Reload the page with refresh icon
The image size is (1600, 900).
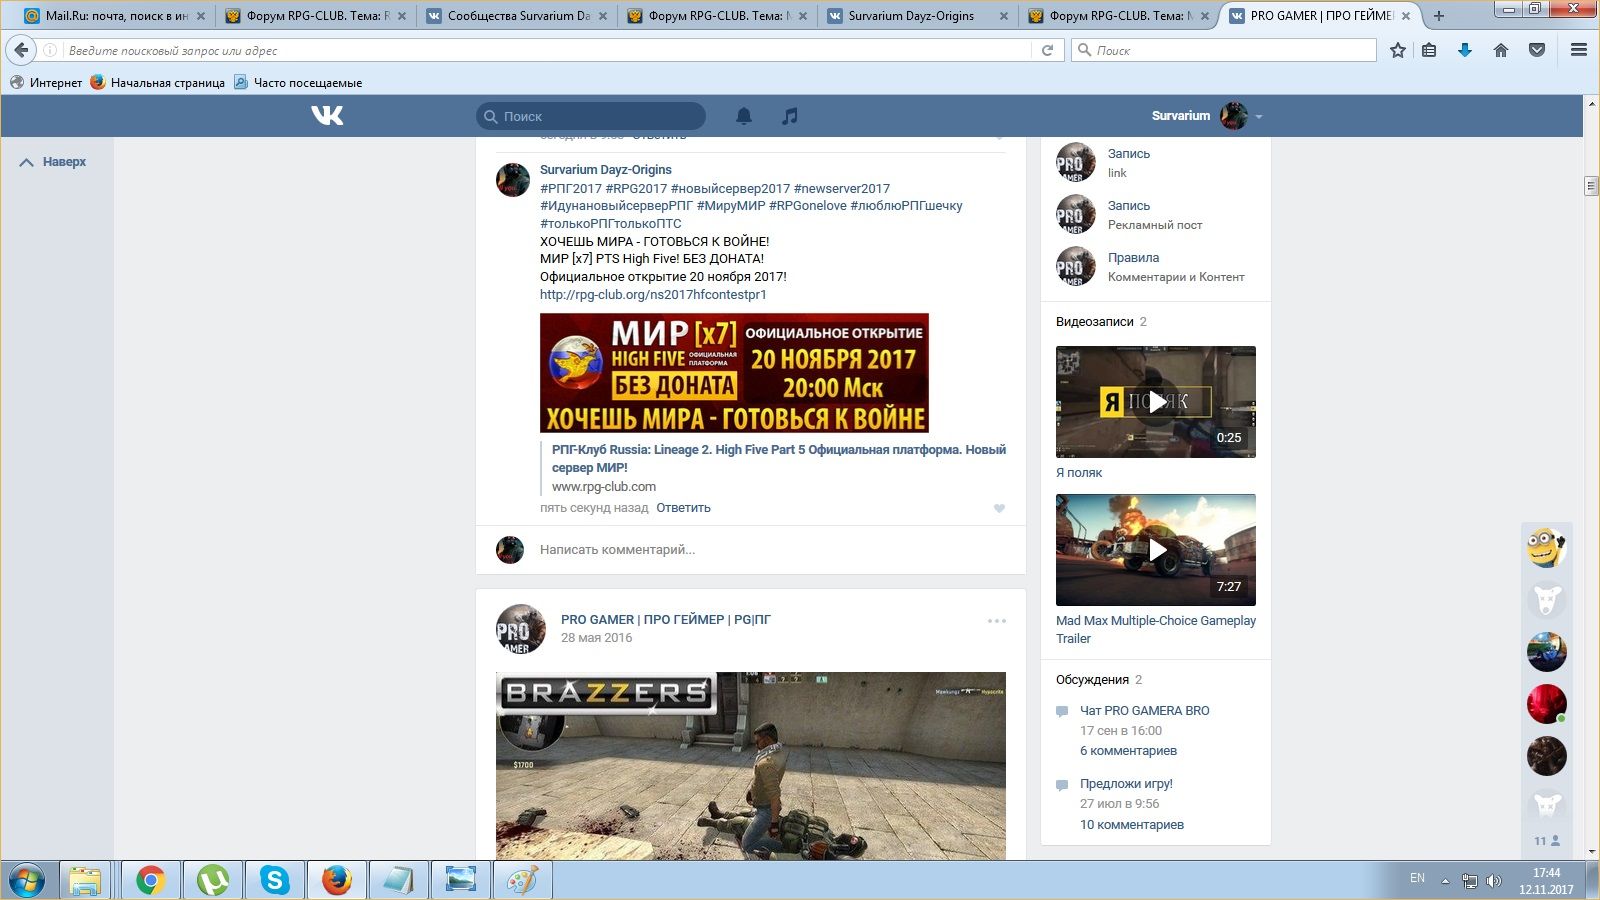(1047, 50)
